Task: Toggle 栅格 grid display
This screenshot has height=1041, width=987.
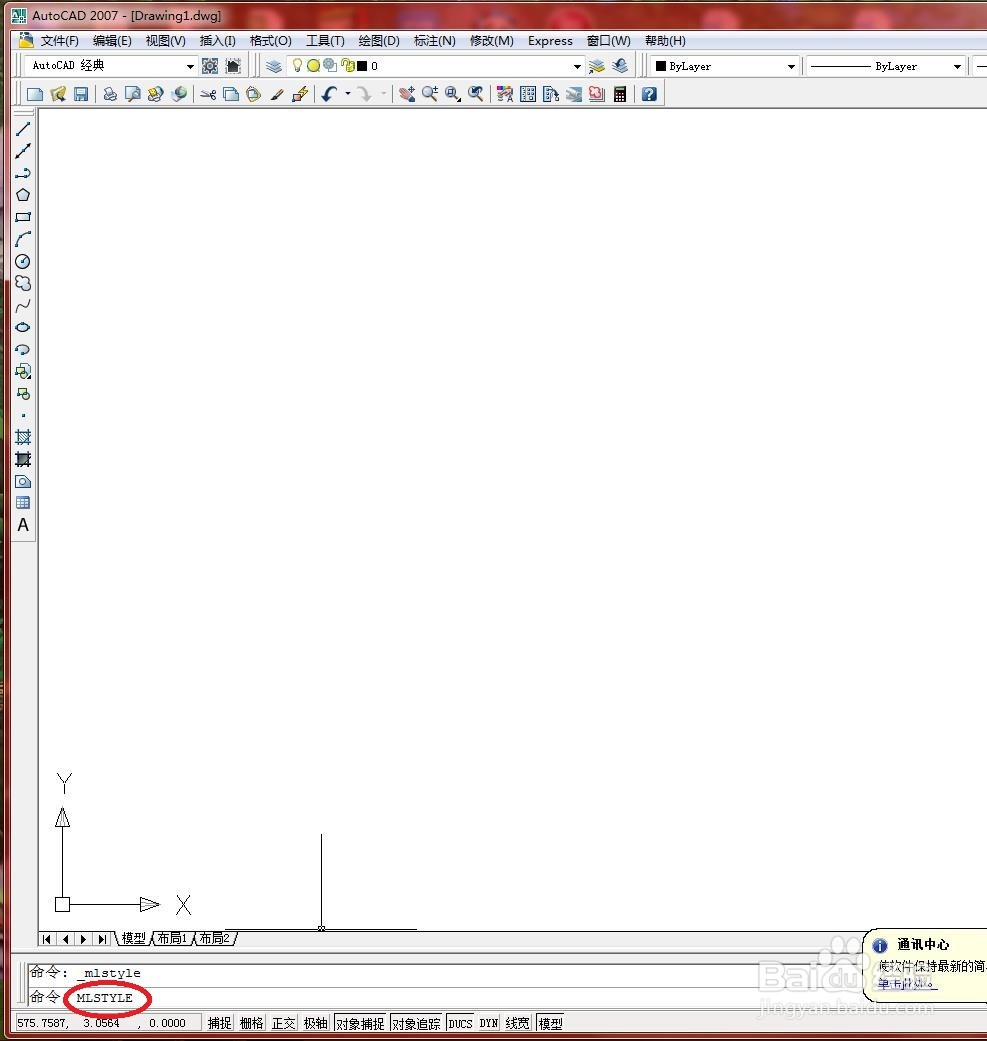Action: click(x=251, y=1023)
